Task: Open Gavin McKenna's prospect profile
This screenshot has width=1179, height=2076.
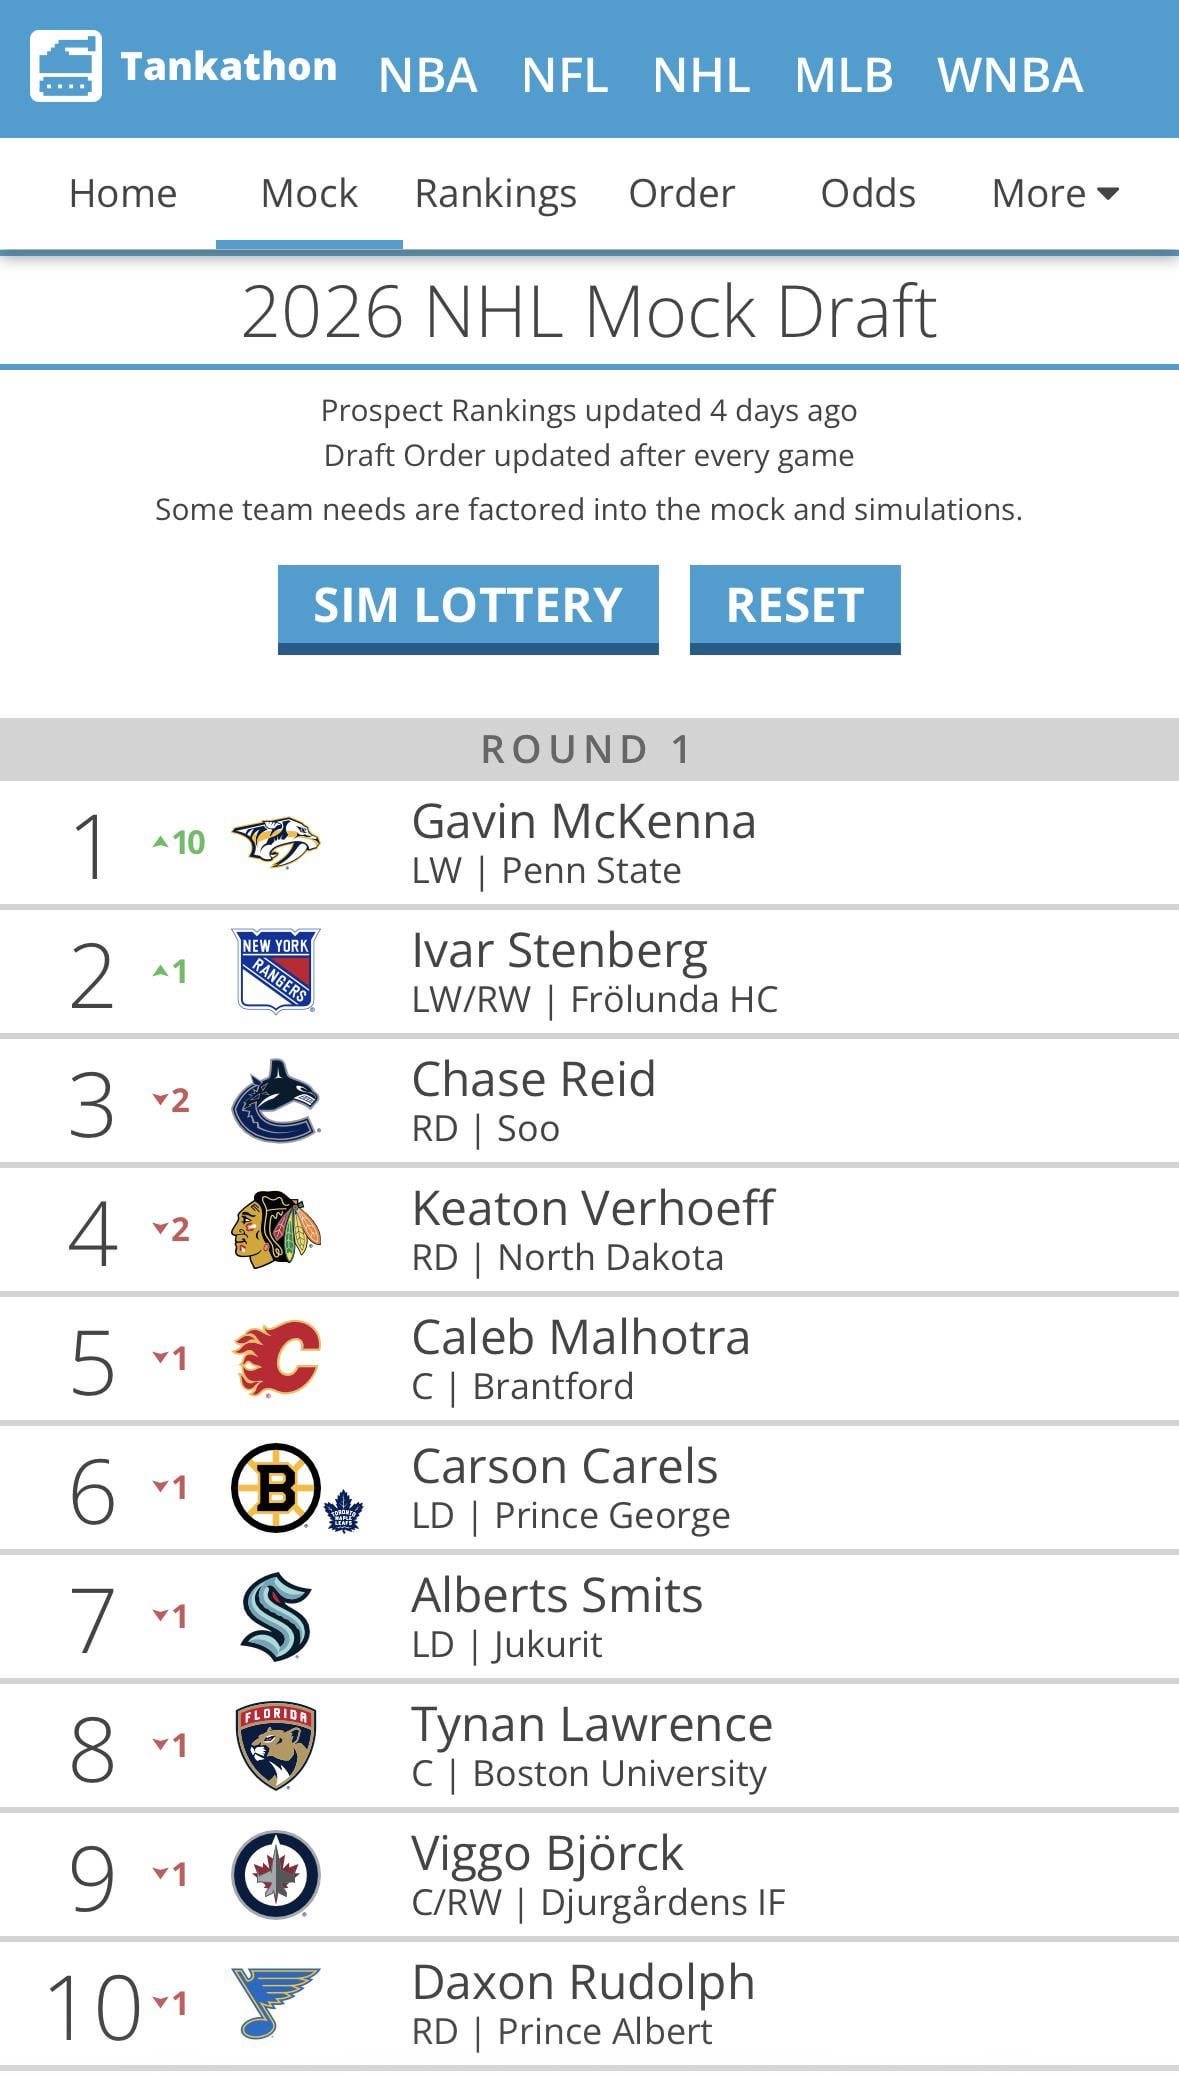Action: click(583, 822)
